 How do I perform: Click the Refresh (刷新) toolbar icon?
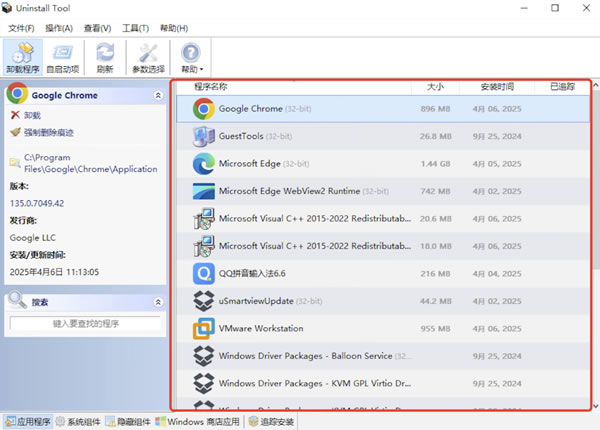click(105, 59)
